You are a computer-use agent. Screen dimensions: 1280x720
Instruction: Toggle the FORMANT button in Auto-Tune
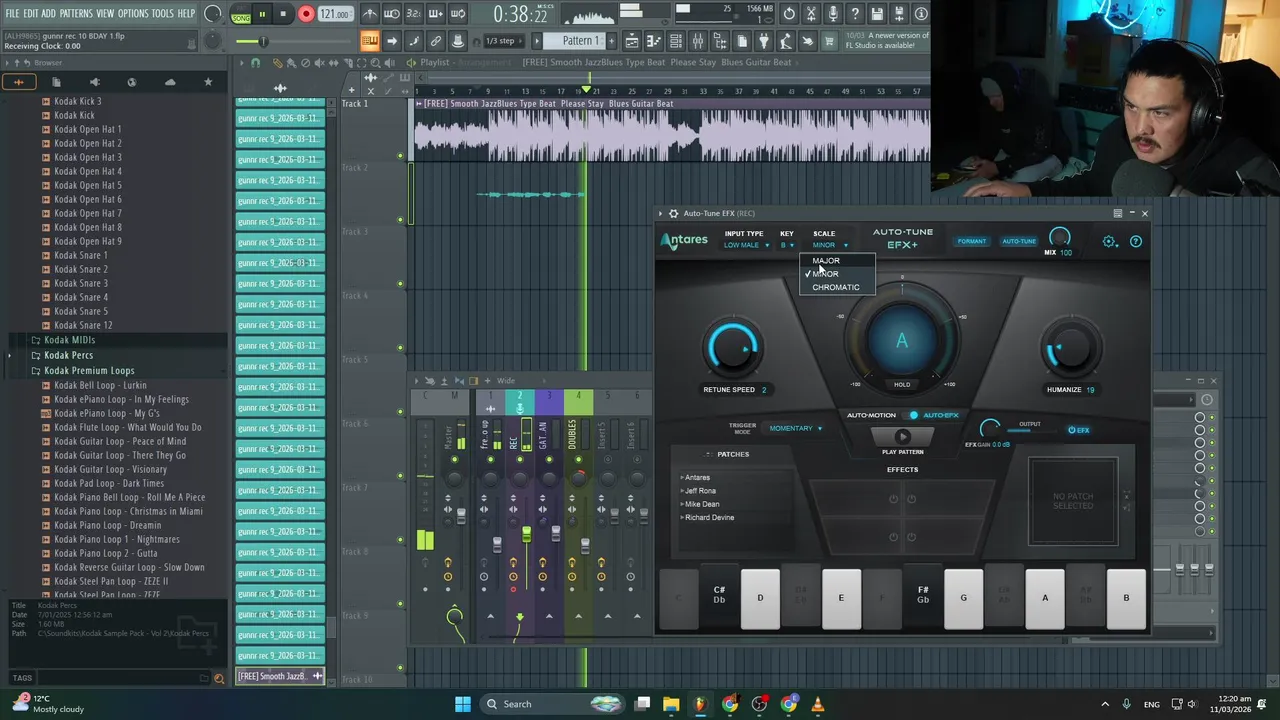pos(971,241)
